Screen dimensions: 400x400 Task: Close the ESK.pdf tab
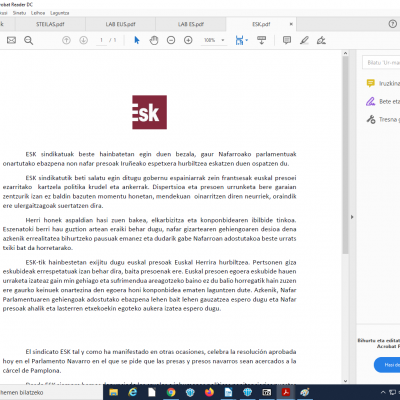291,24
